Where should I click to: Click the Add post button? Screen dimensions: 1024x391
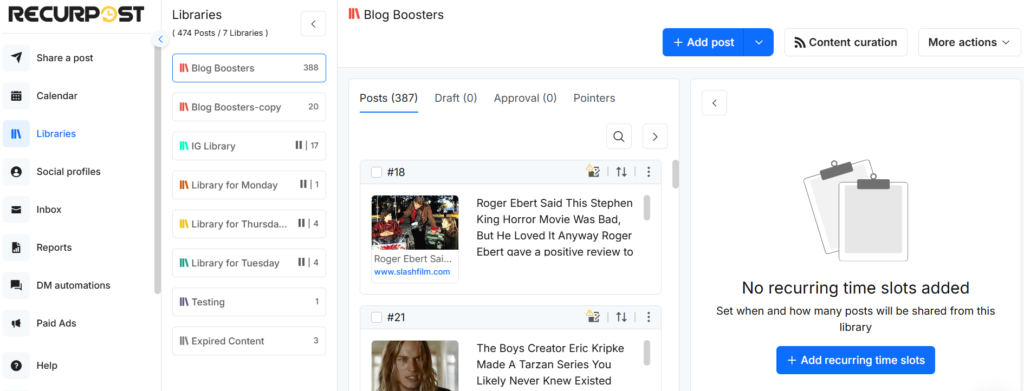click(703, 42)
